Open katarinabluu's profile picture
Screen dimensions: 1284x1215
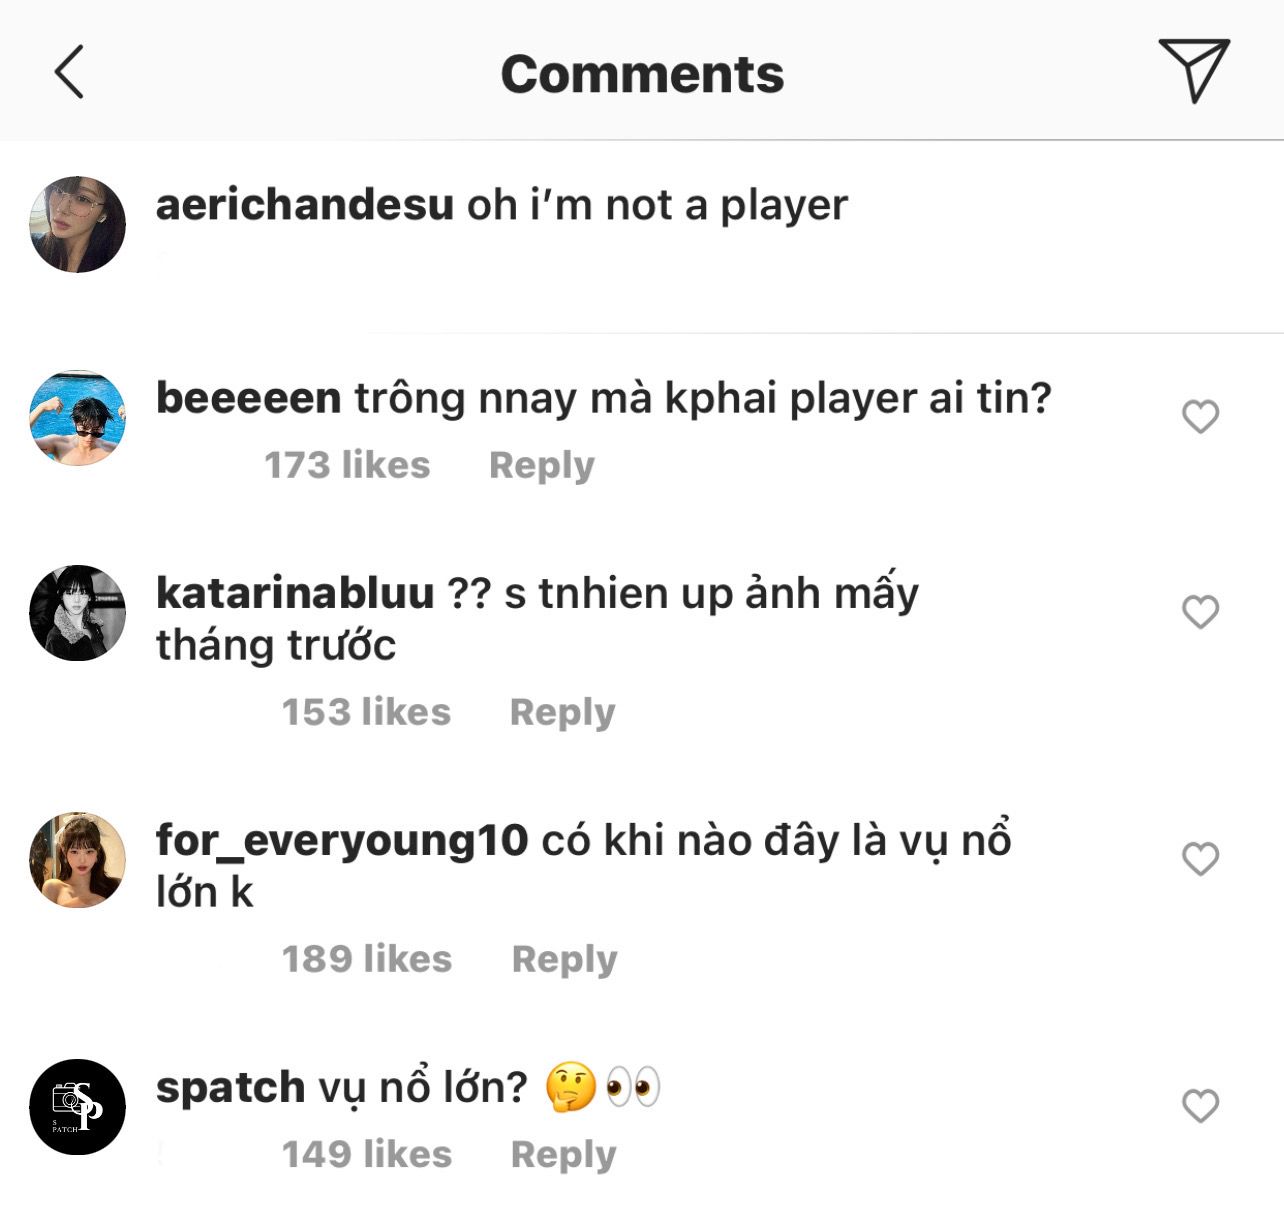click(78, 613)
